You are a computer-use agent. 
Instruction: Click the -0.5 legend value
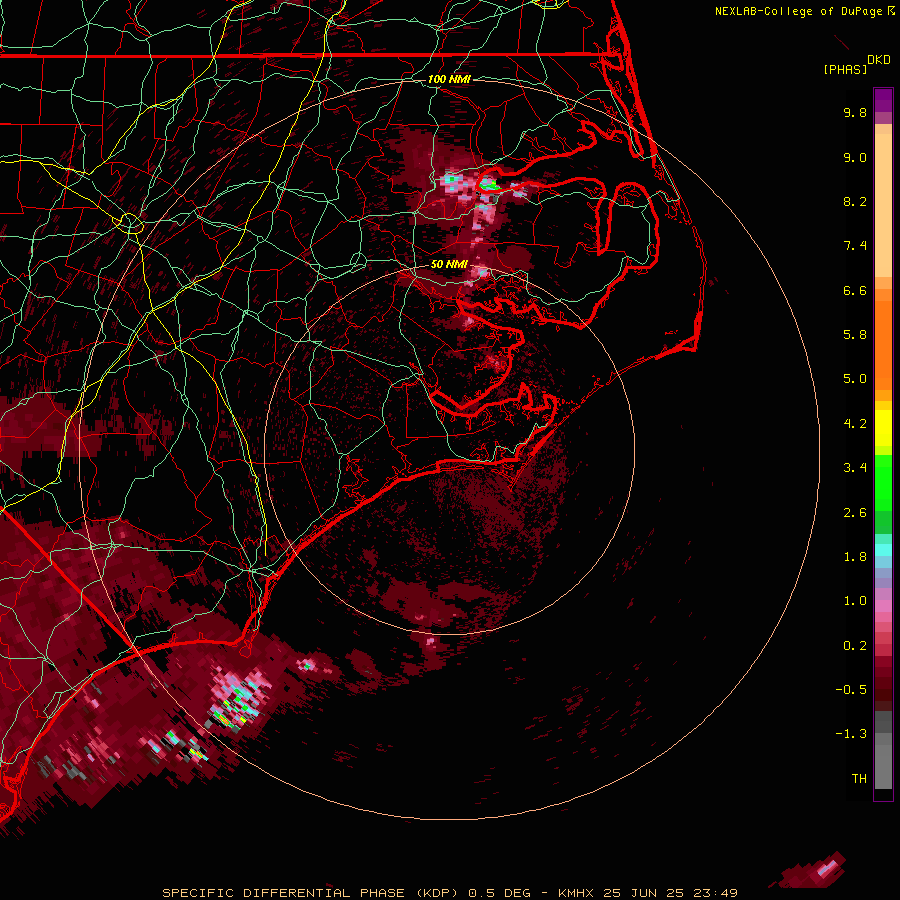tap(851, 690)
